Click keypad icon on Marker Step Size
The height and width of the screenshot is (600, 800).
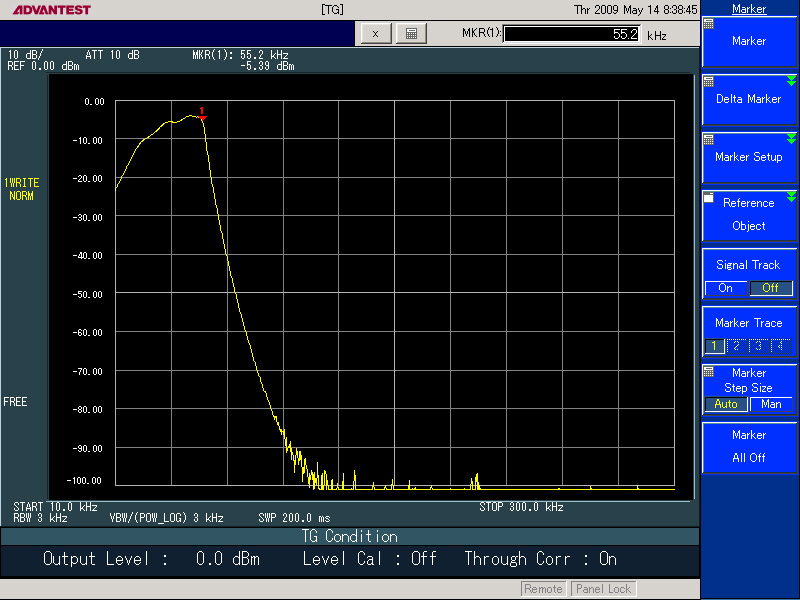pyautogui.click(x=709, y=370)
